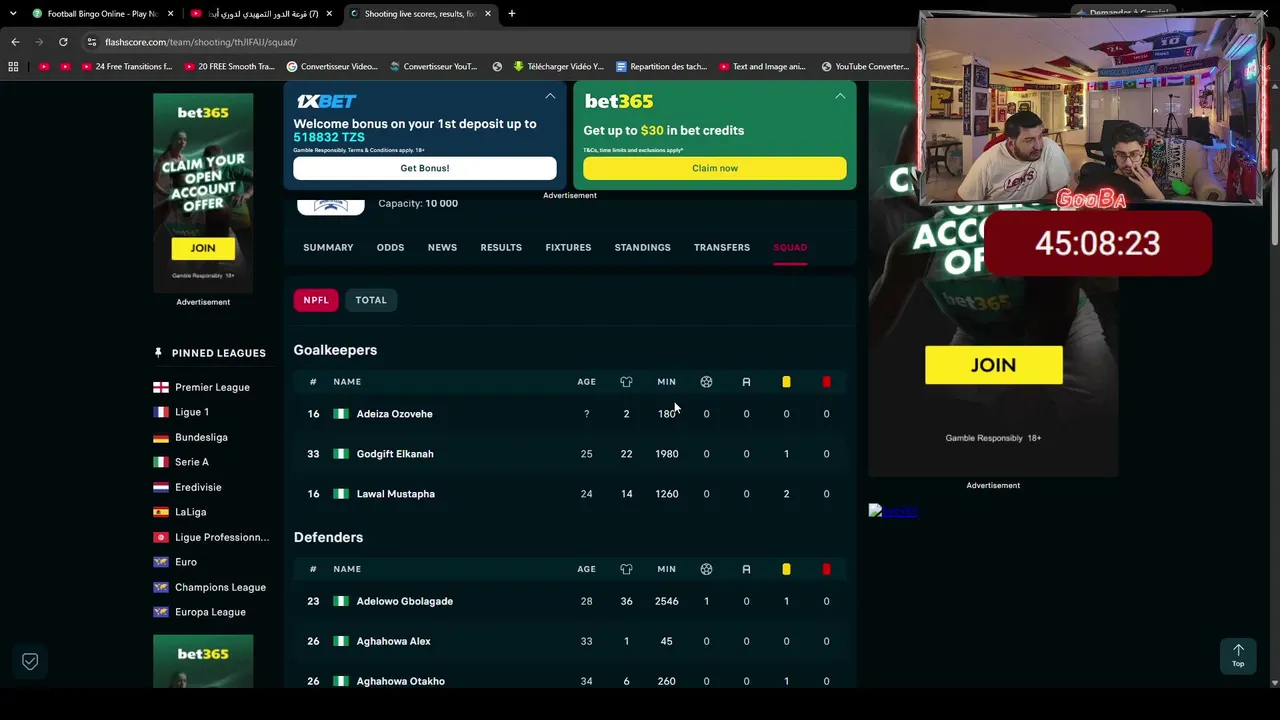Open Ligue Professionnelle from pinned leagues
Viewport: 1280px width, 720px height.
click(222, 537)
